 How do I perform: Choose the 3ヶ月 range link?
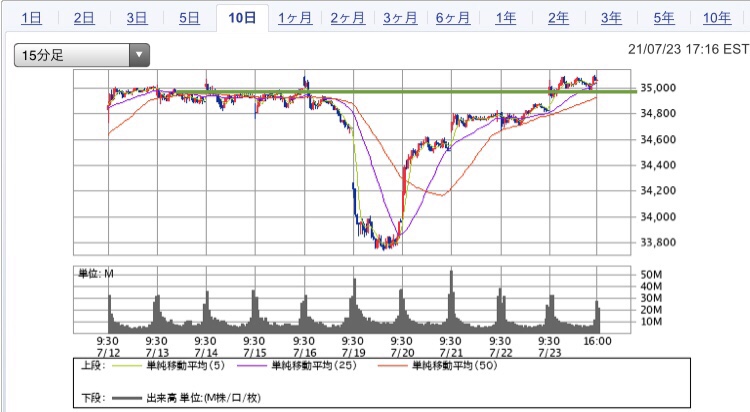[x=400, y=18]
